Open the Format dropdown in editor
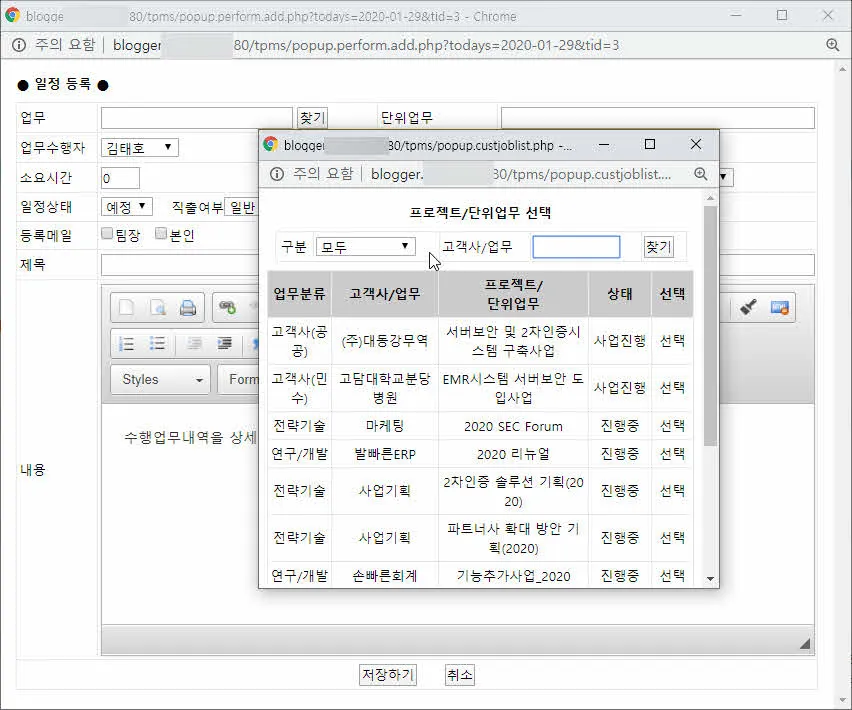This screenshot has height=710, width=852. pyautogui.click(x=239, y=379)
